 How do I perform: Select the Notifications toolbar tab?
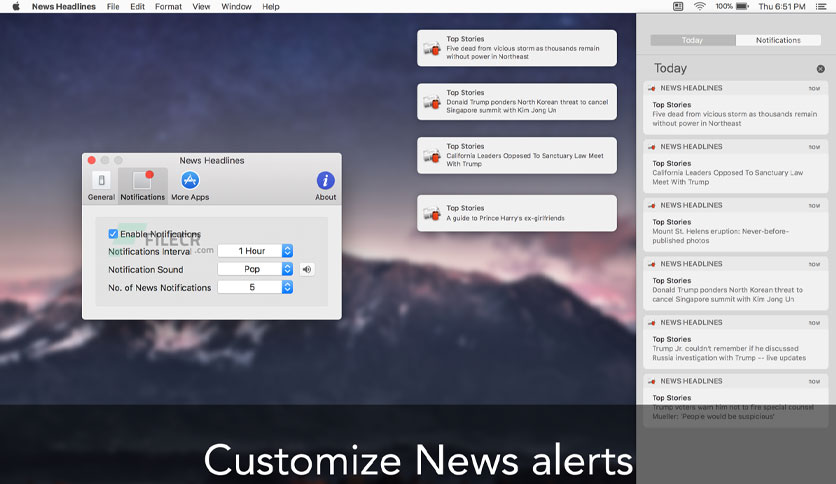click(142, 186)
